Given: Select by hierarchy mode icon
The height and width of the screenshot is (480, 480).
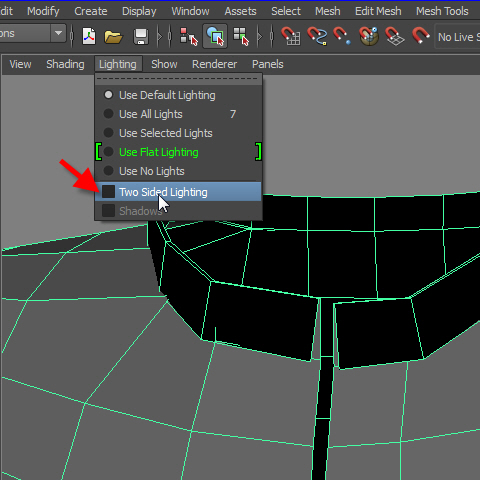Looking at the screenshot, I should coord(189,36).
